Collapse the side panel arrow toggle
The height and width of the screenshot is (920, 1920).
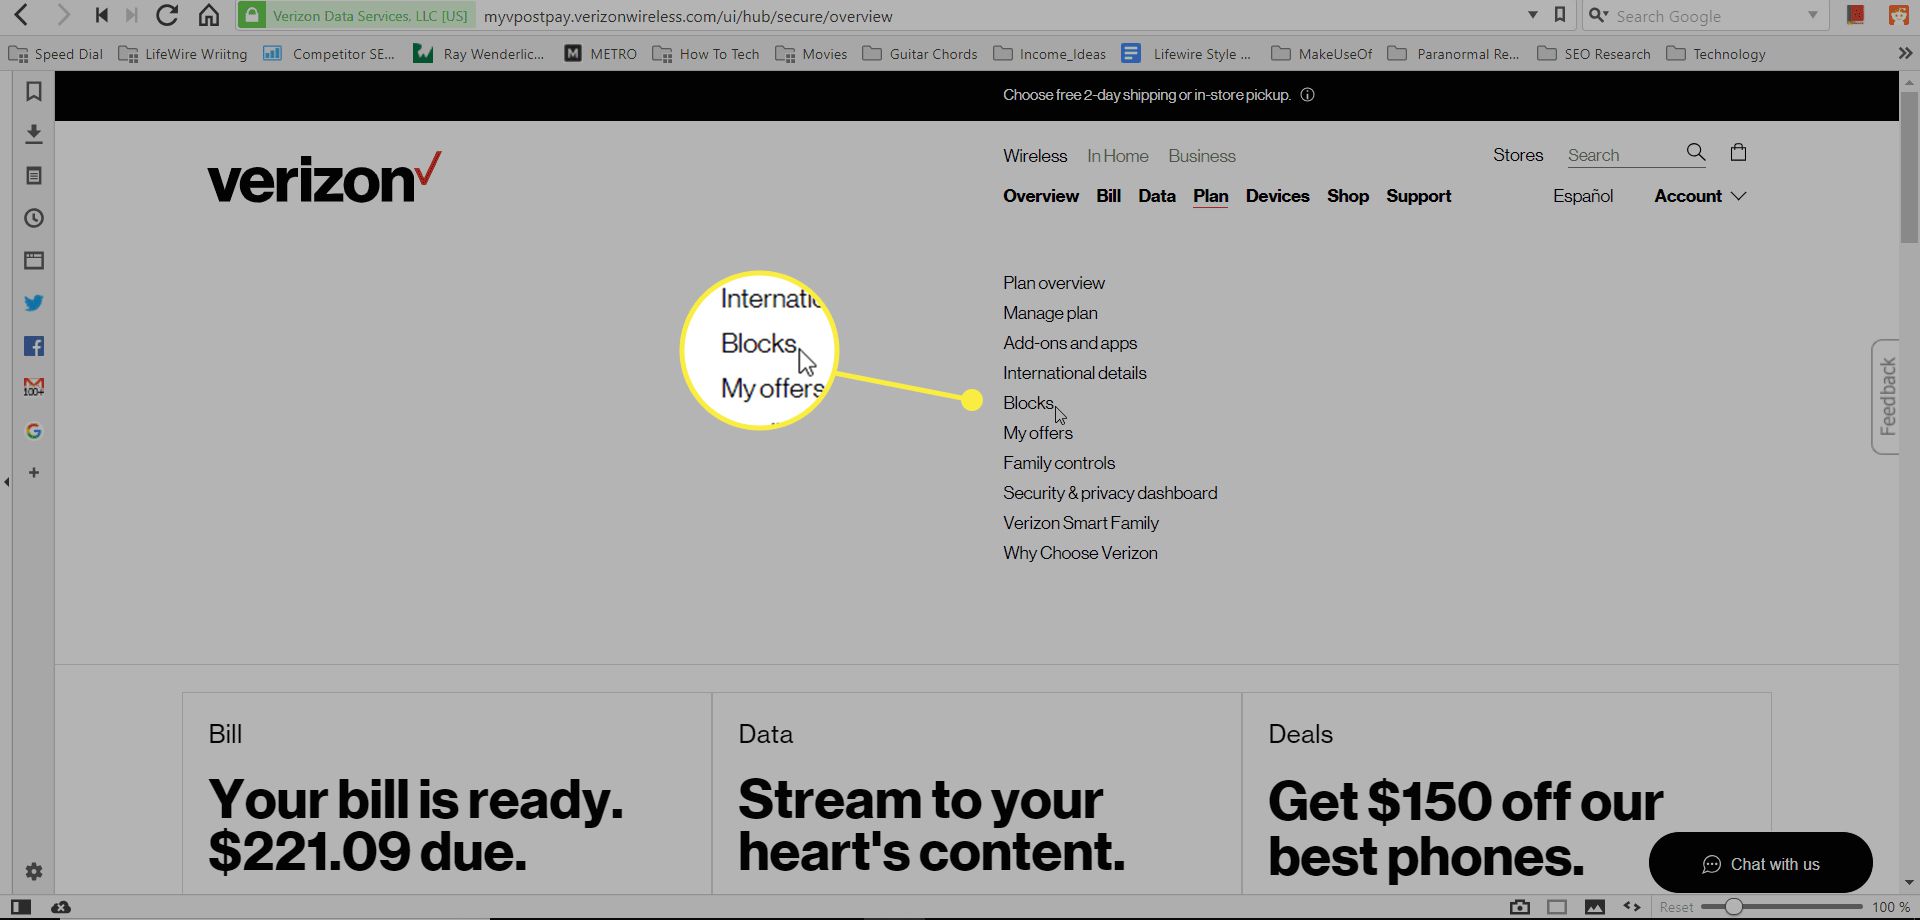(7, 482)
